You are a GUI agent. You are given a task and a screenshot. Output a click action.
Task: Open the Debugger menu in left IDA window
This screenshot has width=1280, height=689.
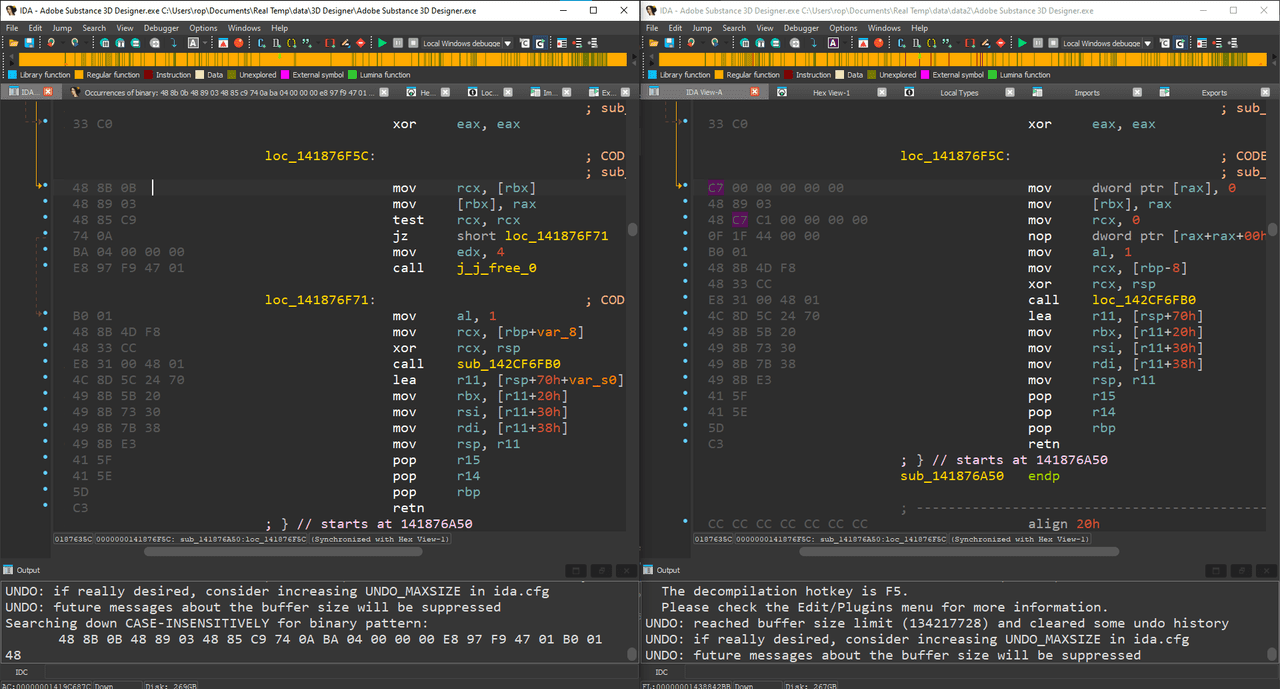click(x=161, y=28)
